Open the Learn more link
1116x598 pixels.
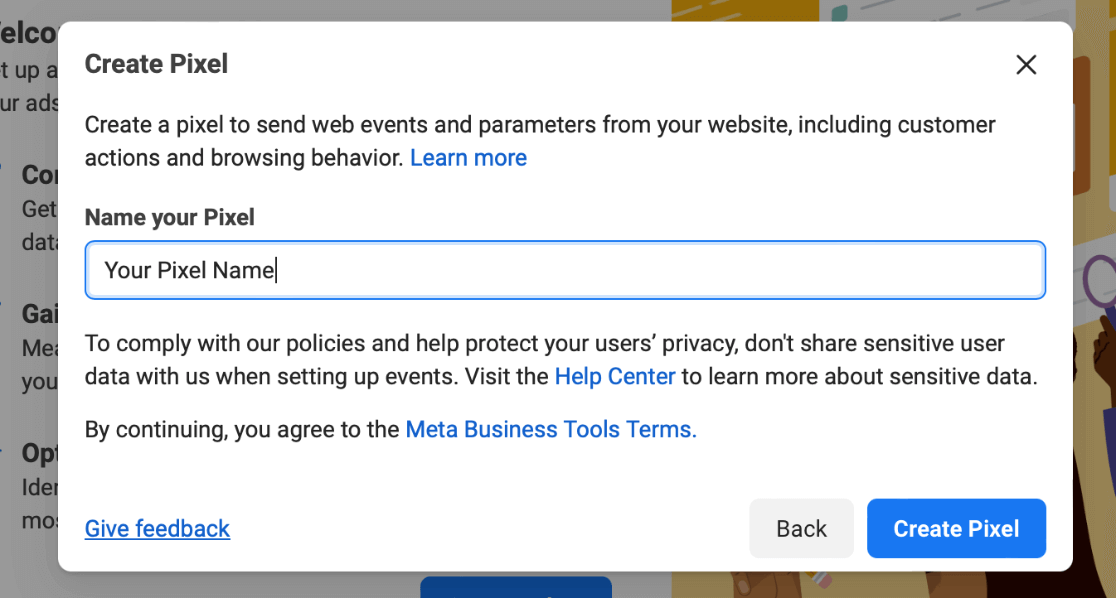(468, 157)
